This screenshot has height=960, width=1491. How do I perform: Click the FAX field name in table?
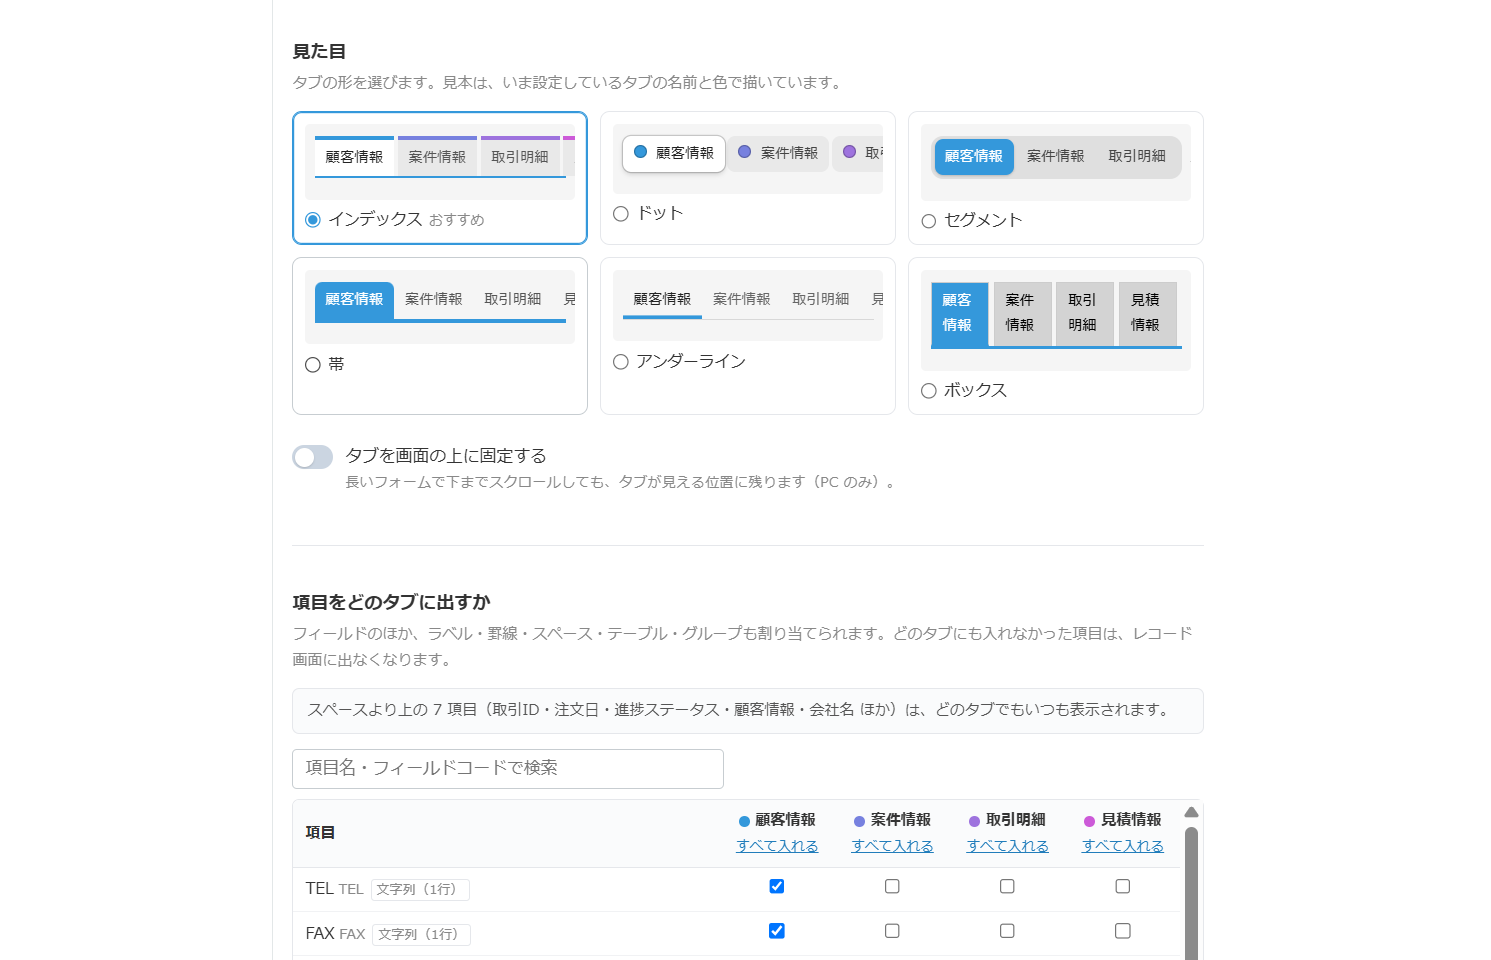[320, 934]
